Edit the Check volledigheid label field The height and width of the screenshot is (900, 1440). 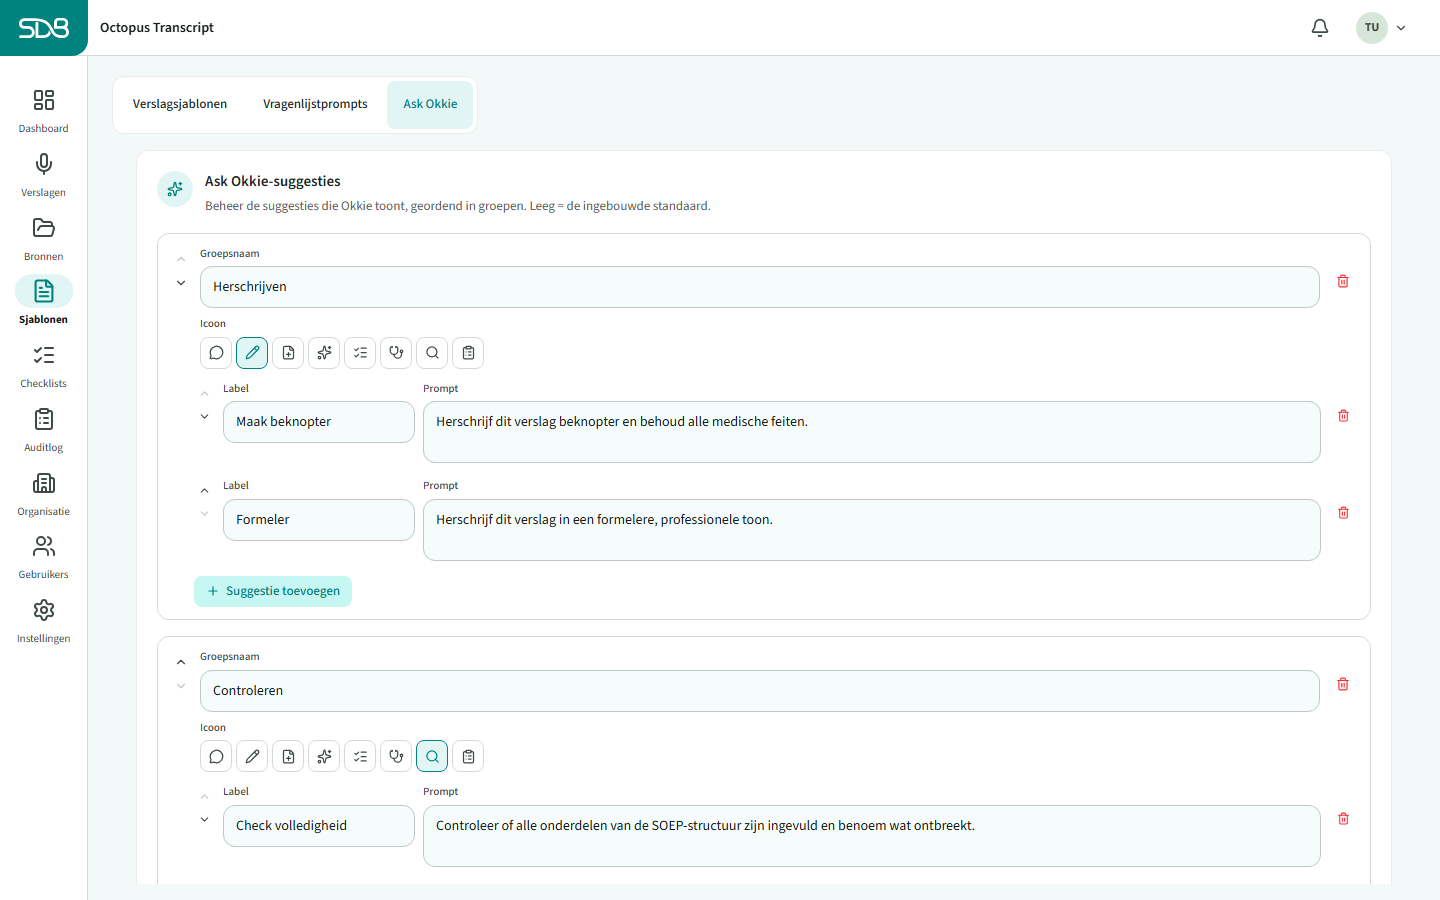click(x=319, y=826)
